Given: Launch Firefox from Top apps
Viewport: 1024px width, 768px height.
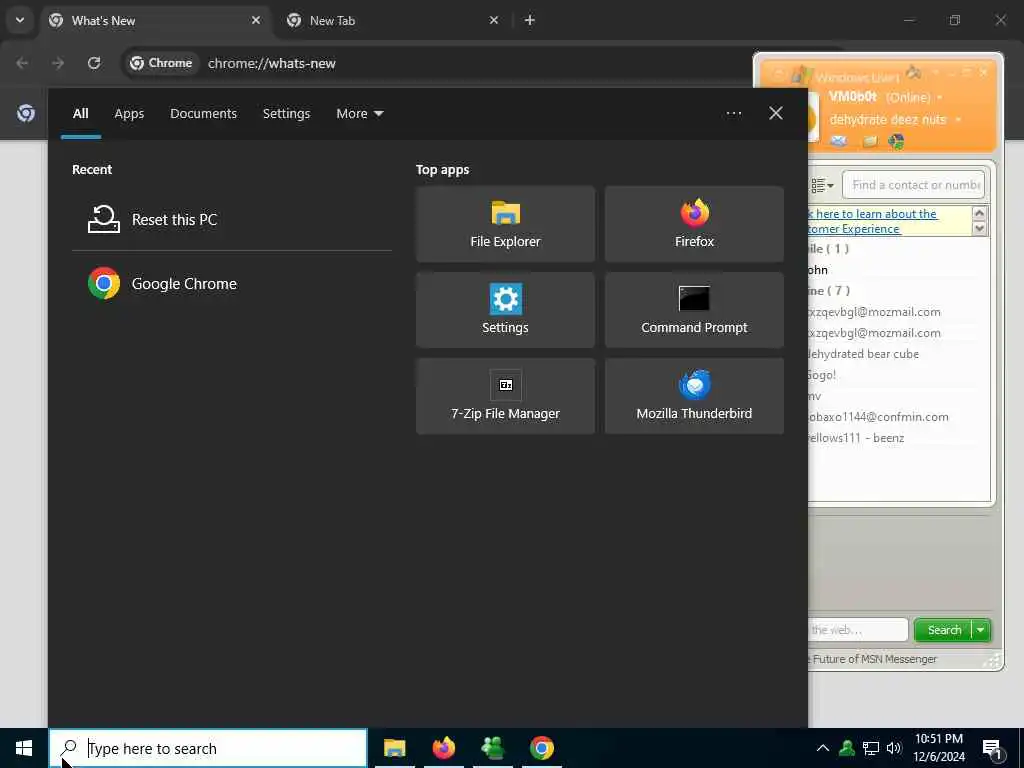Looking at the screenshot, I should click(x=694, y=224).
